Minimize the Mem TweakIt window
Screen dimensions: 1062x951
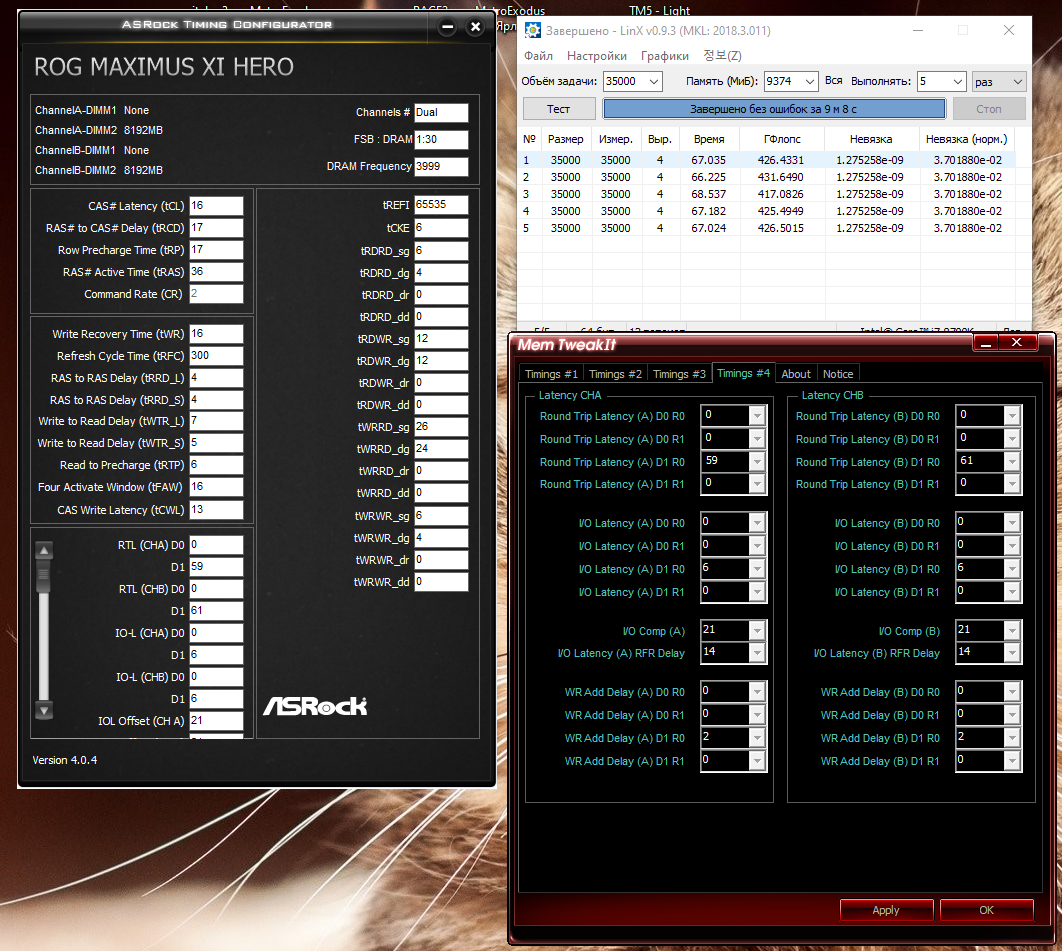click(x=986, y=343)
